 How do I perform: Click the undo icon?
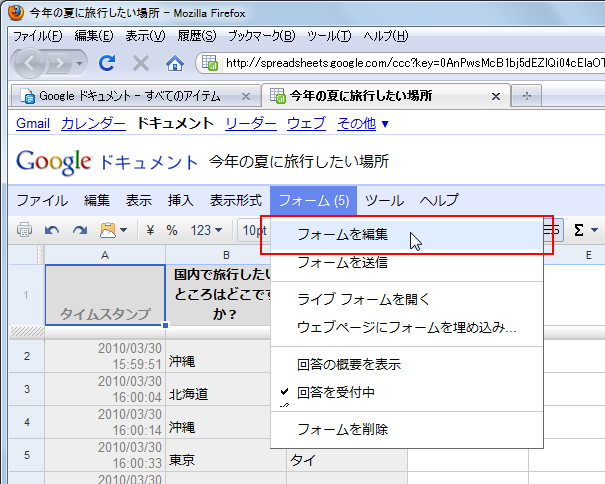pos(52,230)
